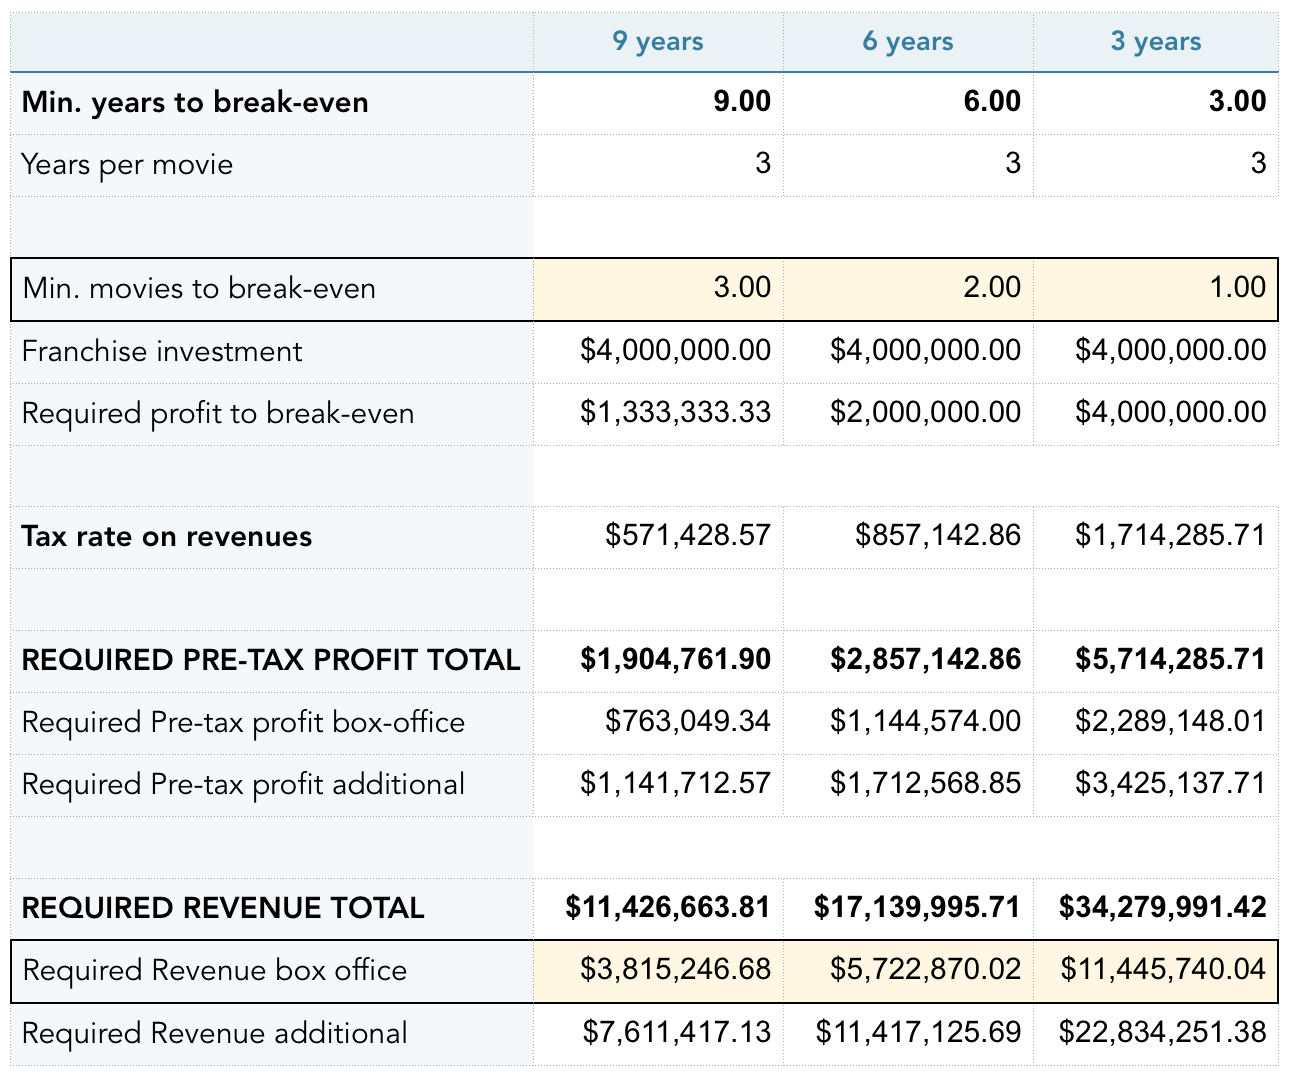Screen dimensions: 1292x1084
Task: Click the 'Required profit to break-even' label
Action: (x=218, y=413)
